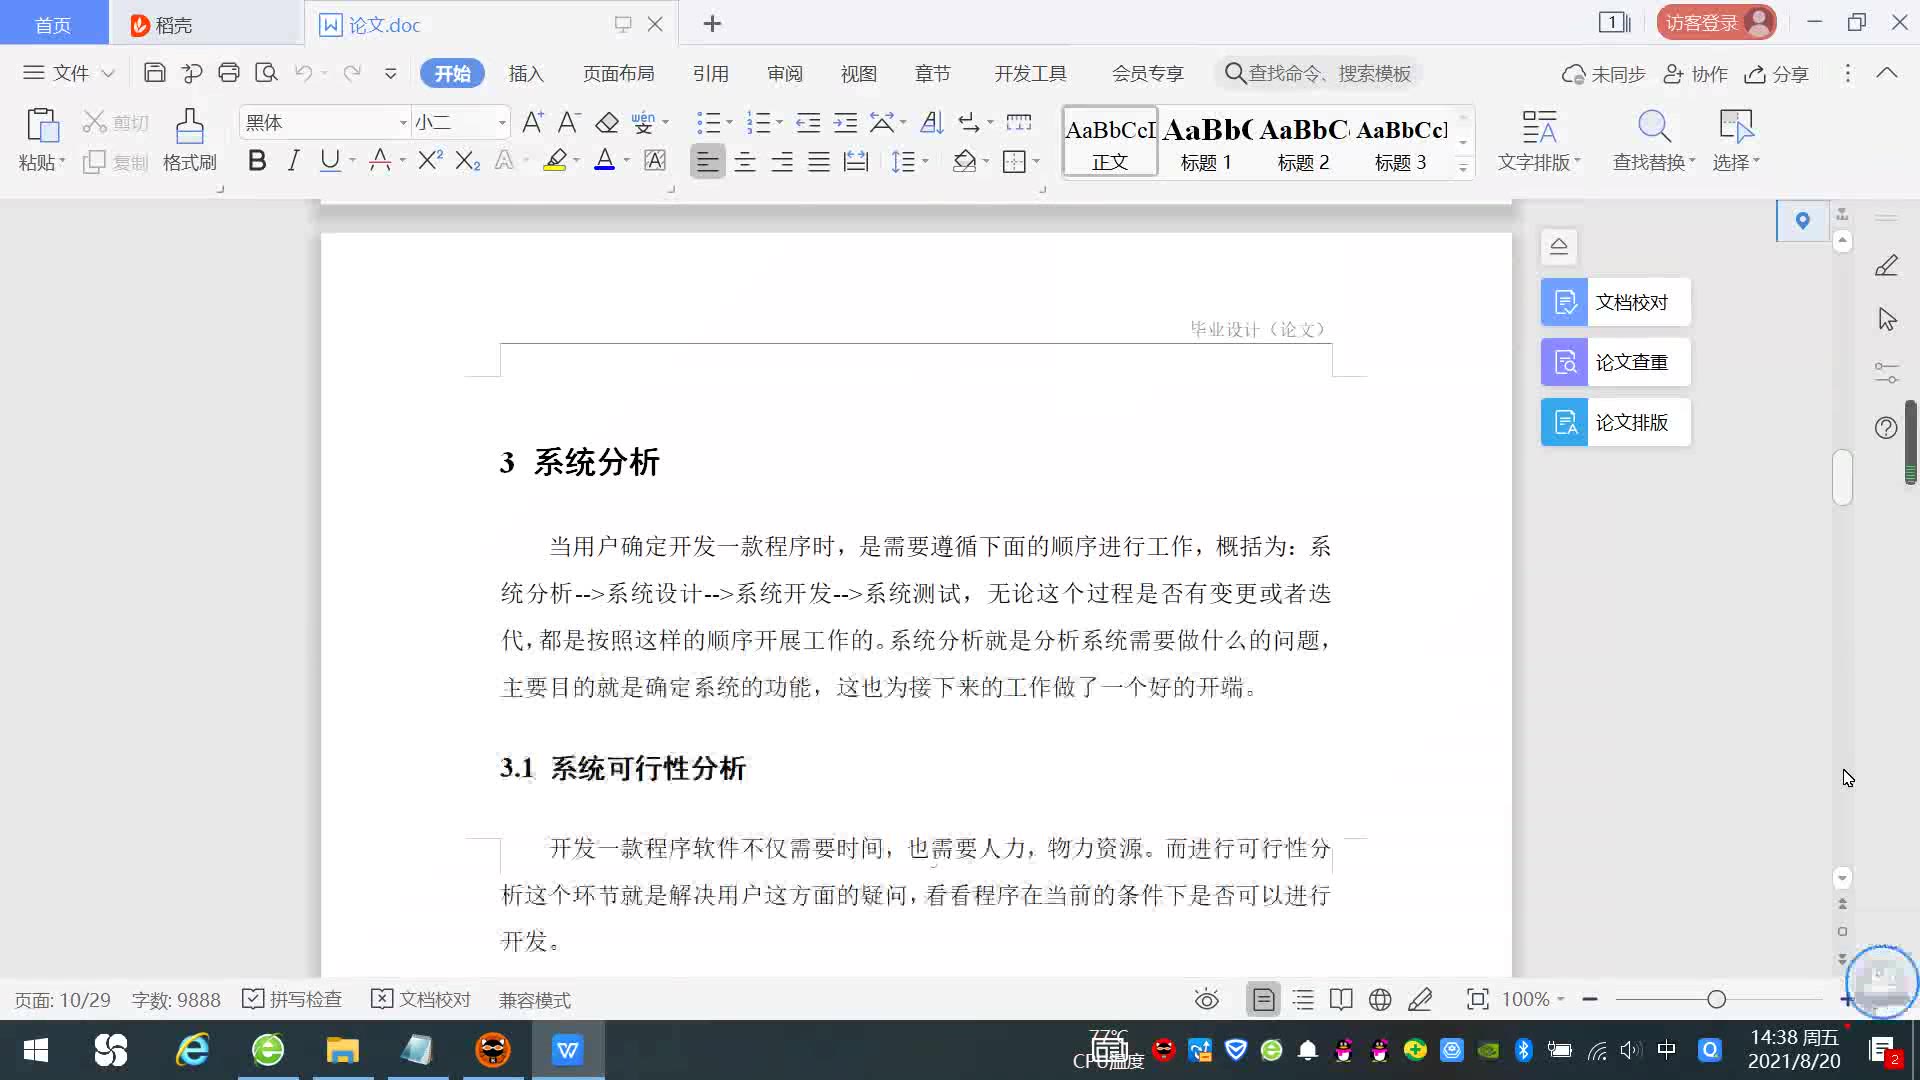Click the print icon in quick toolbar
The width and height of the screenshot is (1920, 1080).
pyautogui.click(x=229, y=73)
